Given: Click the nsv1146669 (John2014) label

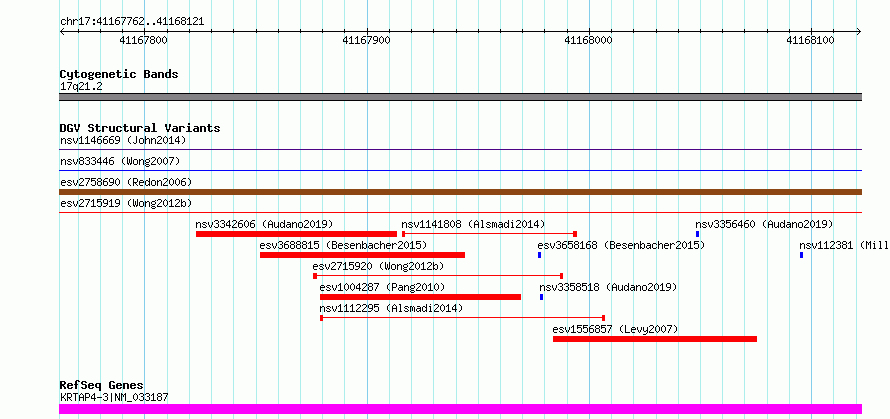Looking at the screenshot, I should click(x=123, y=140).
